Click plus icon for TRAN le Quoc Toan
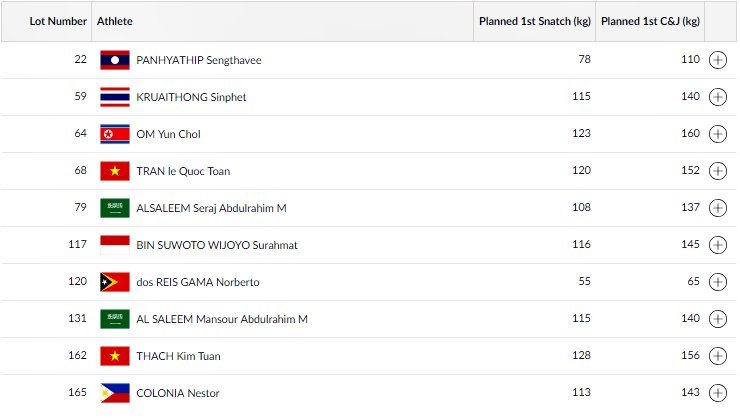This screenshot has height=418, width=740. 717,171
